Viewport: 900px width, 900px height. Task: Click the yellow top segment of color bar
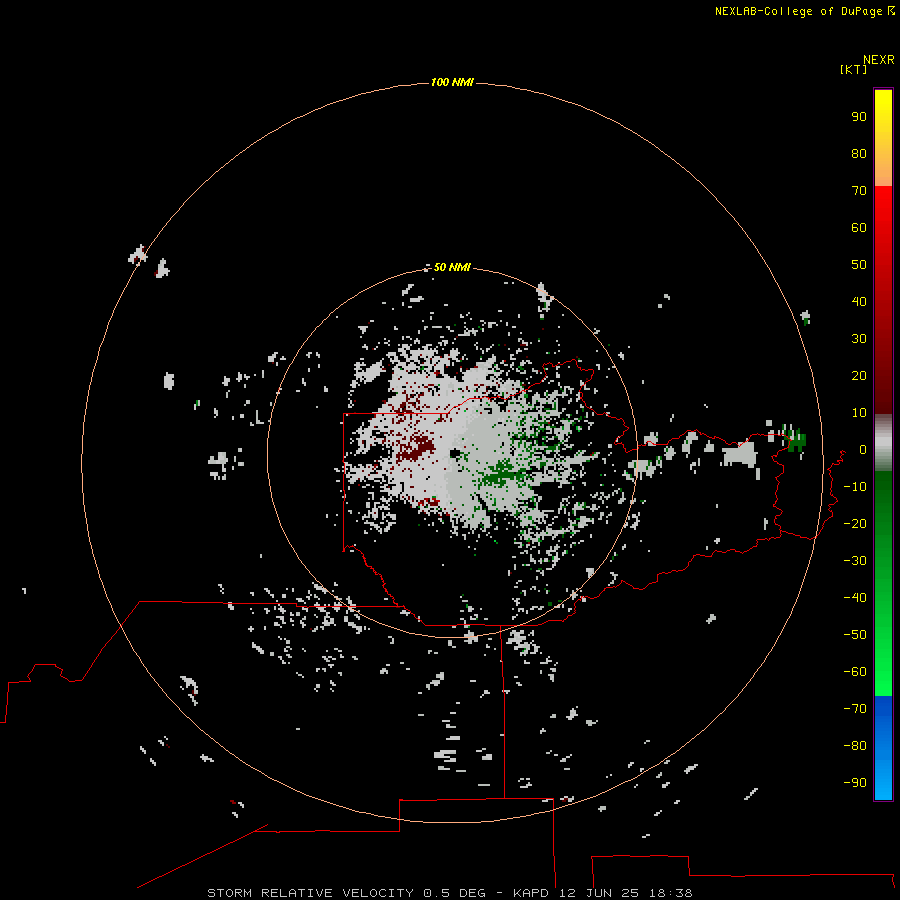pyautogui.click(x=883, y=138)
